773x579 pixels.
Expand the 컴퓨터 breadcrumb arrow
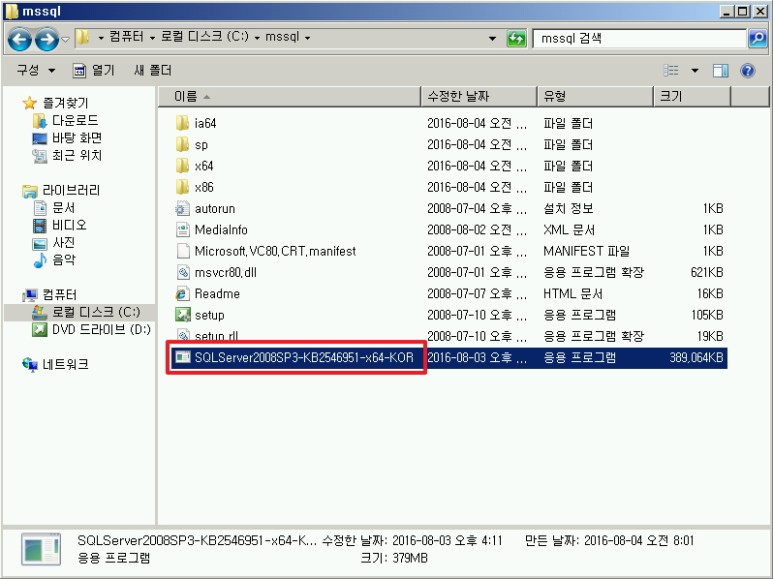tap(152, 37)
